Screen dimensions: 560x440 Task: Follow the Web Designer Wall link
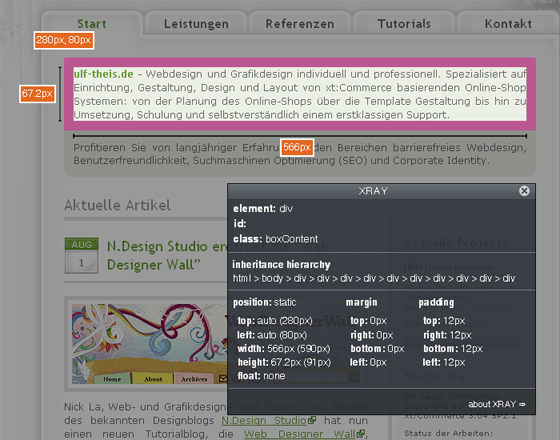(300, 434)
